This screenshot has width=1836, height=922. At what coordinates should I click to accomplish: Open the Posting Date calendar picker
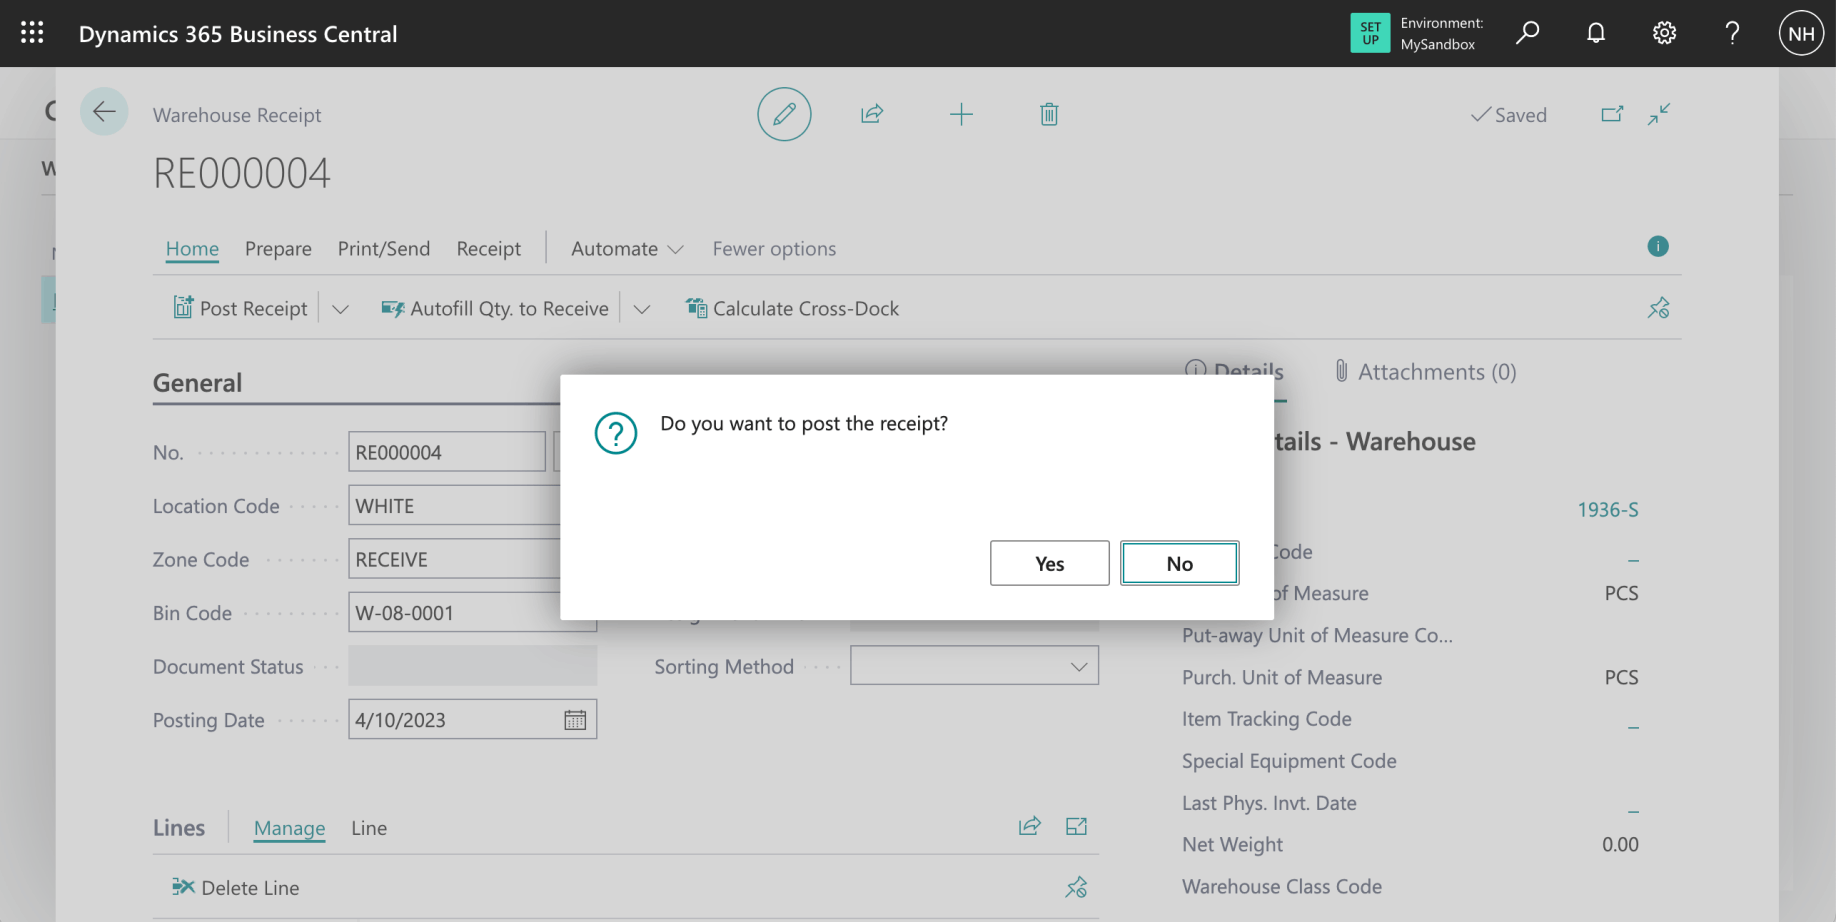[575, 720]
